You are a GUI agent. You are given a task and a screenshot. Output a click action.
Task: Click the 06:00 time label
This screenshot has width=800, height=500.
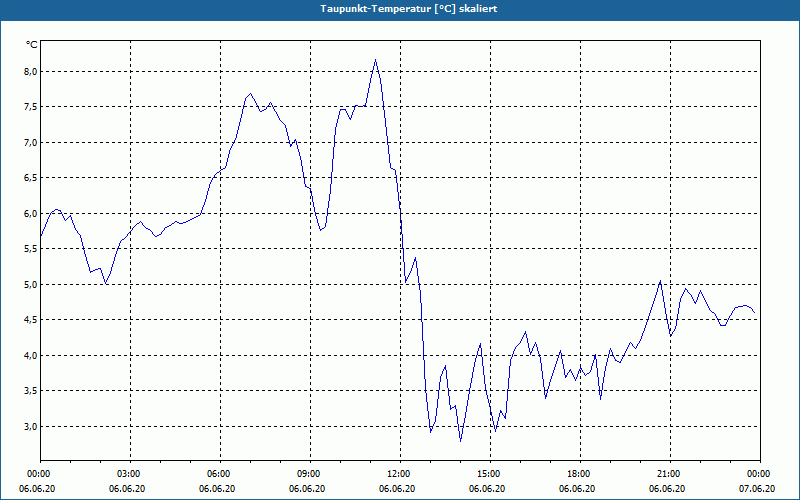pos(220,474)
